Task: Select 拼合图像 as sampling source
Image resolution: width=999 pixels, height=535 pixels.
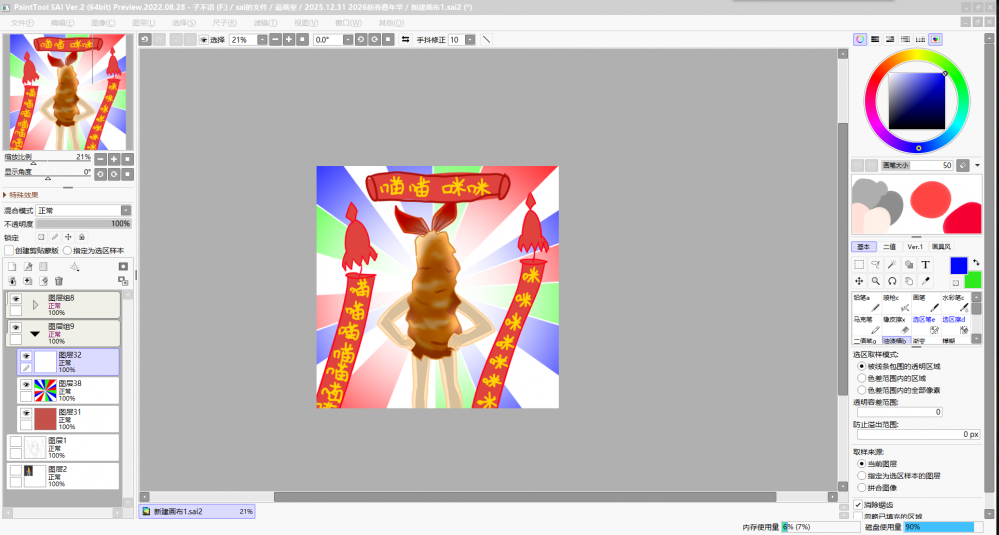Action: [x=861, y=487]
